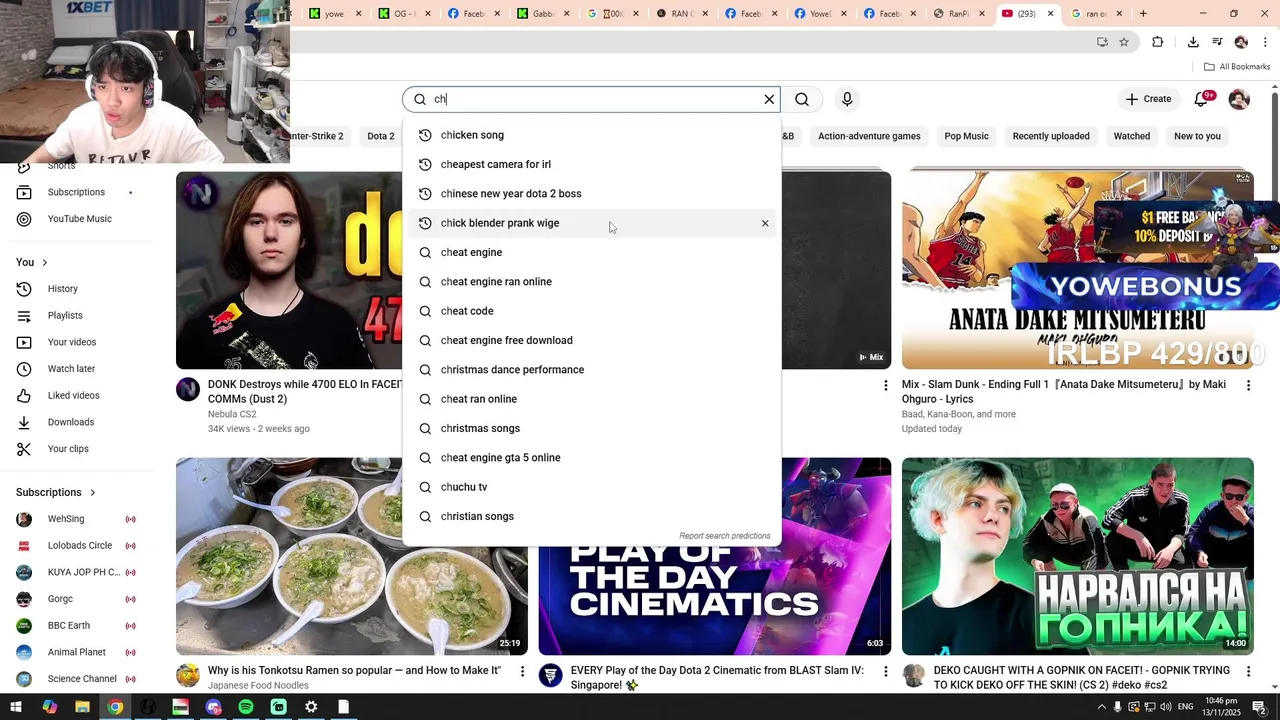This screenshot has height=720, width=1280.
Task: Filter by Action-adventure games chip
Action: (x=869, y=136)
